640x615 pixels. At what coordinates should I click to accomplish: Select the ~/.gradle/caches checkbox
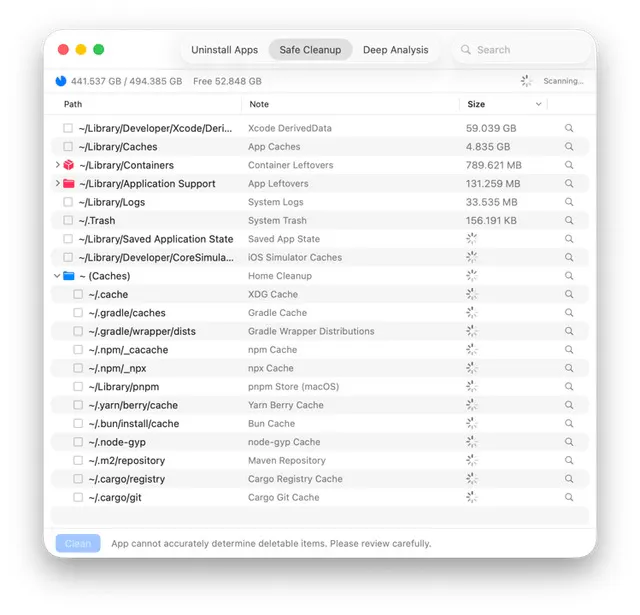tap(78, 313)
